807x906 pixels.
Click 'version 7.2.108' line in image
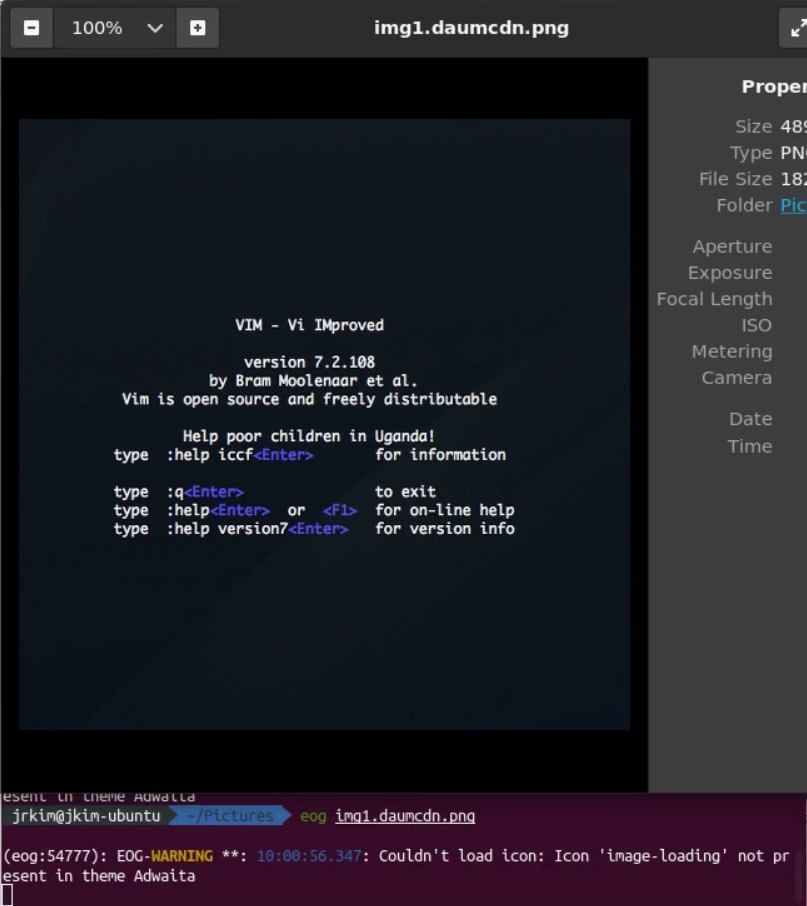(x=309, y=362)
